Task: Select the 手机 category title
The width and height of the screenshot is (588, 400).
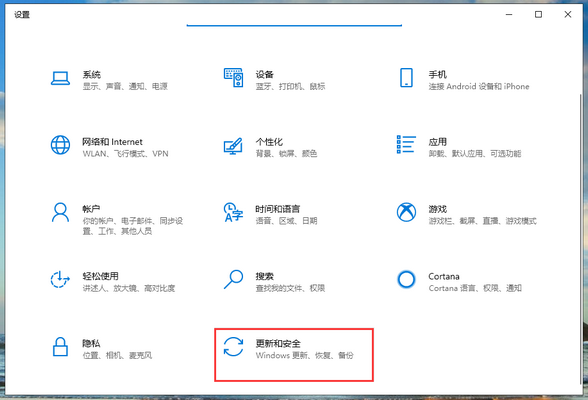Action: [438, 74]
